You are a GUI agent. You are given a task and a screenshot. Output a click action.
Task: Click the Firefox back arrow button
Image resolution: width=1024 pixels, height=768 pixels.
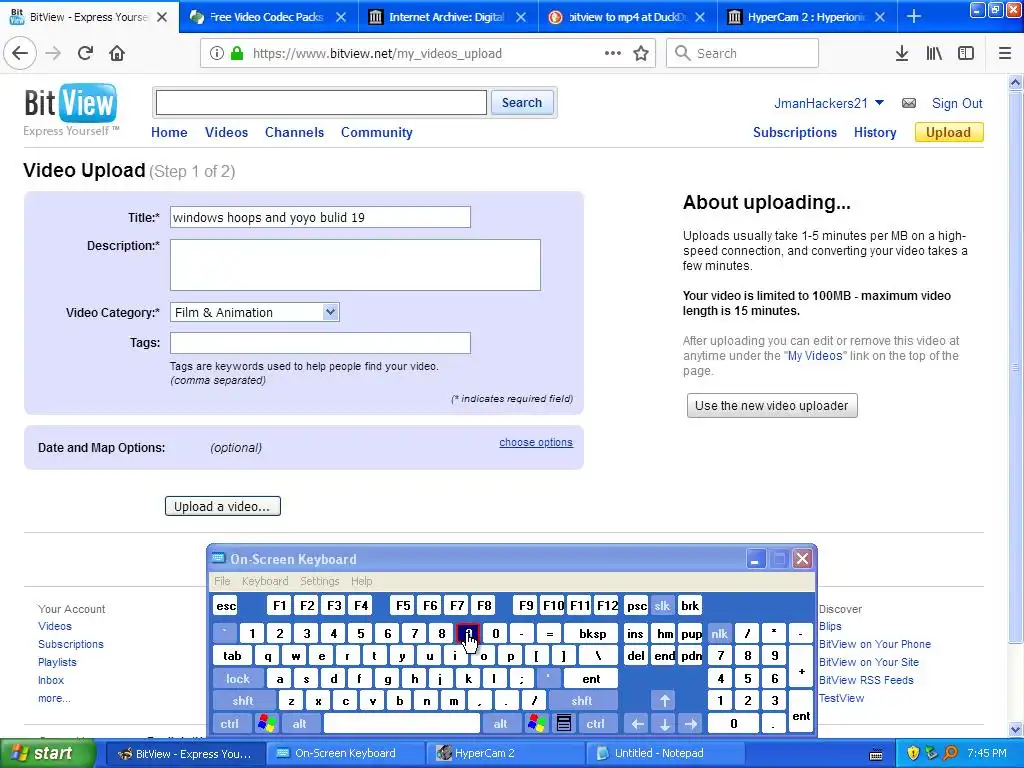tap(20, 53)
